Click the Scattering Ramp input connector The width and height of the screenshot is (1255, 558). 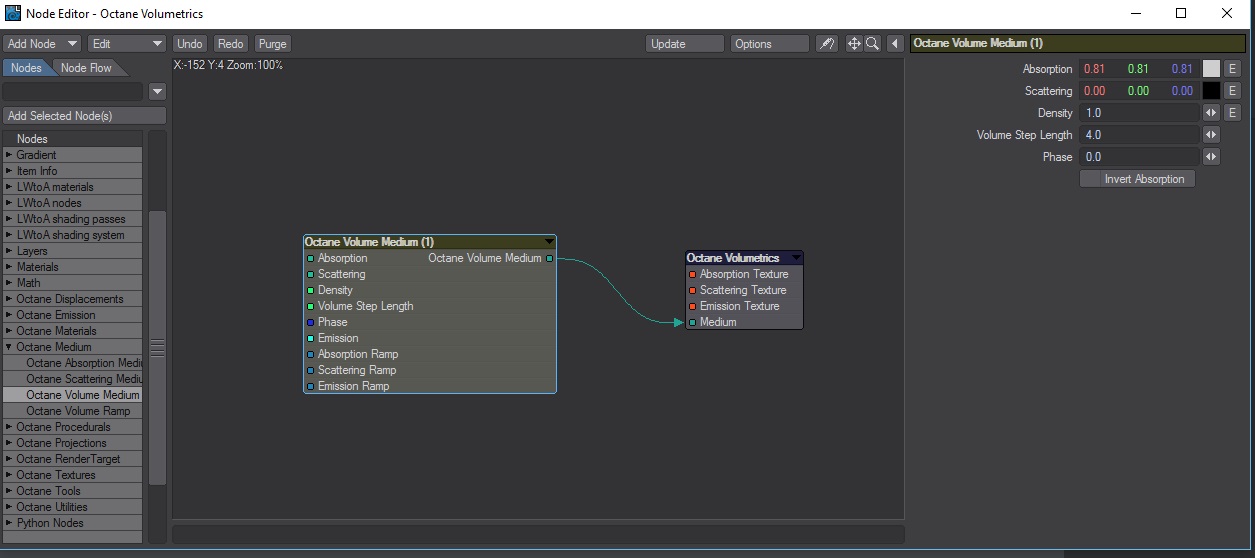(x=311, y=370)
